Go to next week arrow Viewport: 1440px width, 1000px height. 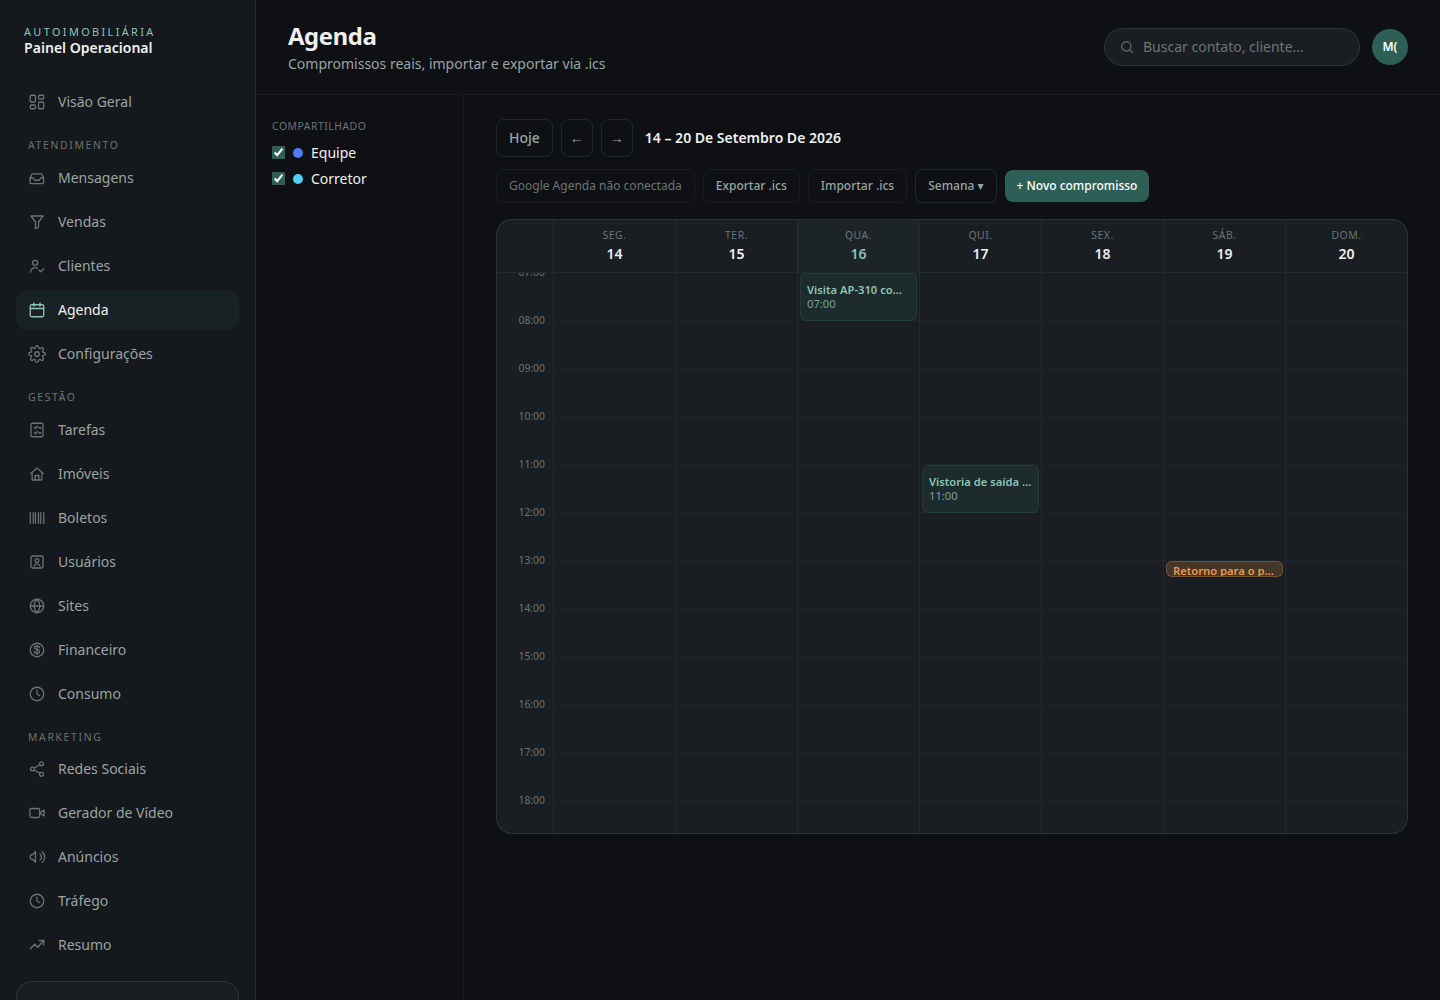pyautogui.click(x=617, y=138)
